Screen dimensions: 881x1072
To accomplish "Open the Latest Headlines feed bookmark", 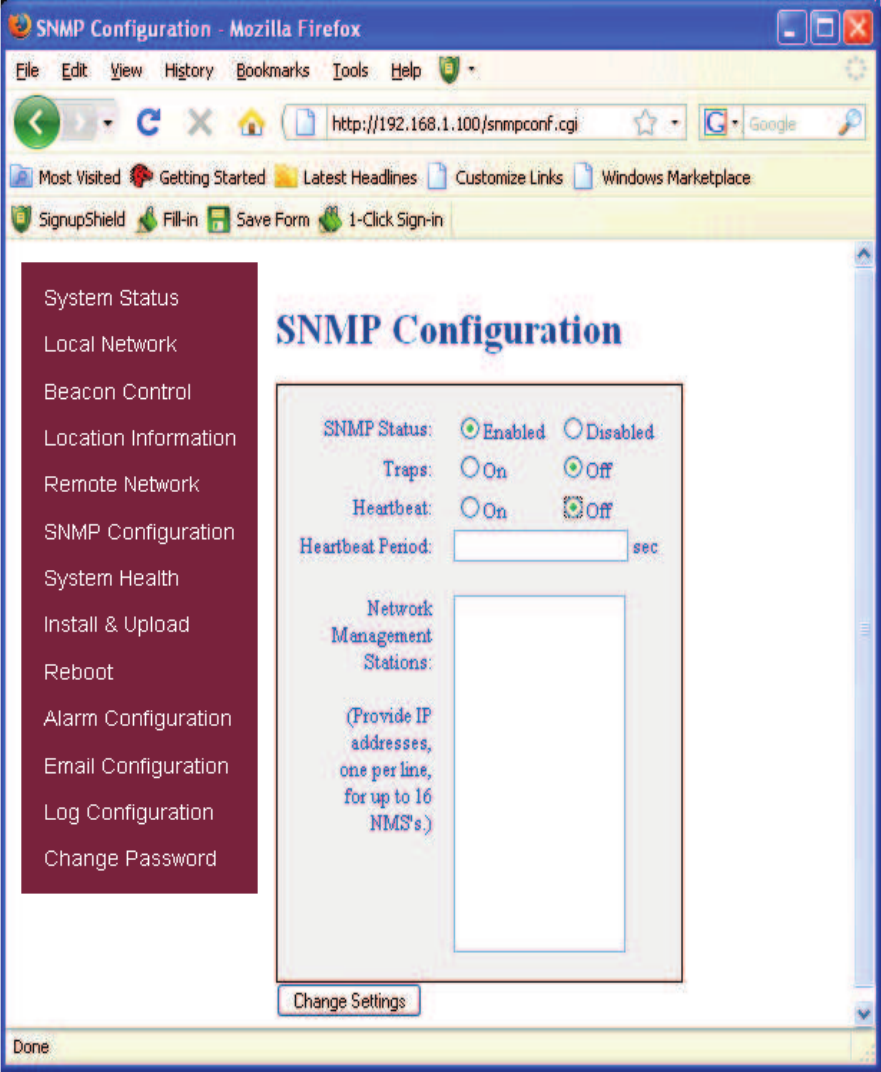I will 346,178.
